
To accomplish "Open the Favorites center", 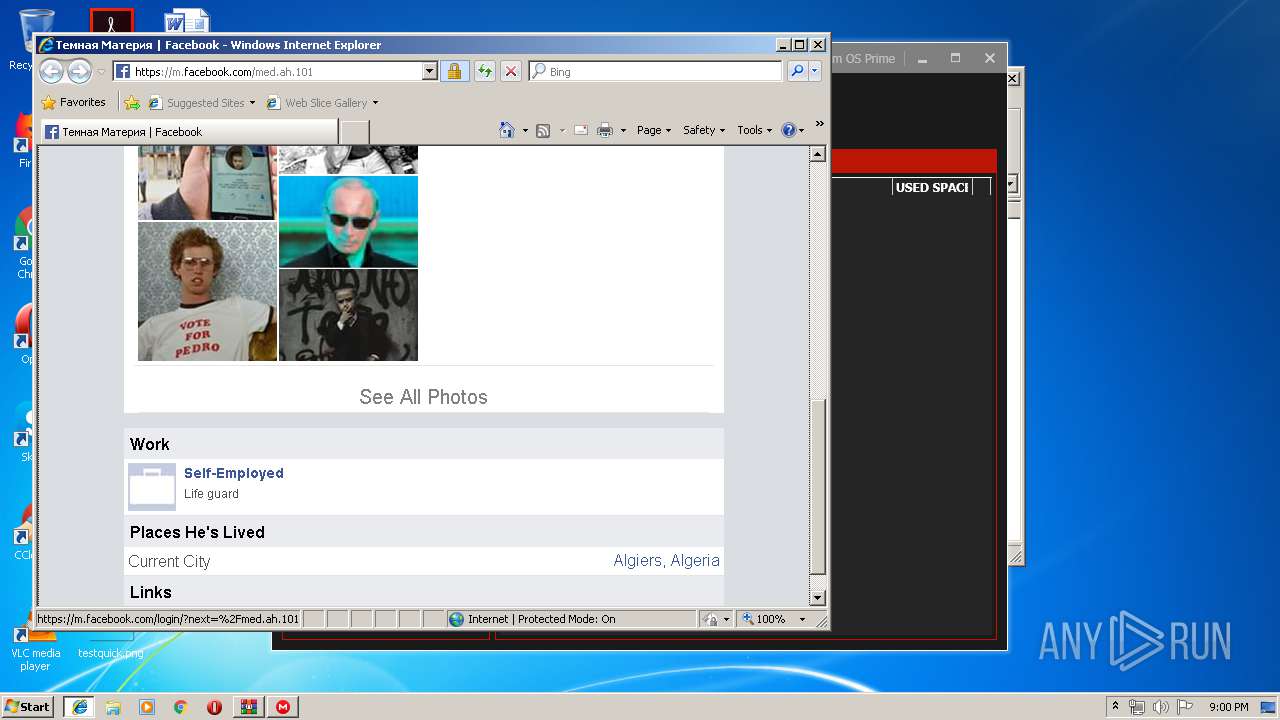I will tap(73, 102).
